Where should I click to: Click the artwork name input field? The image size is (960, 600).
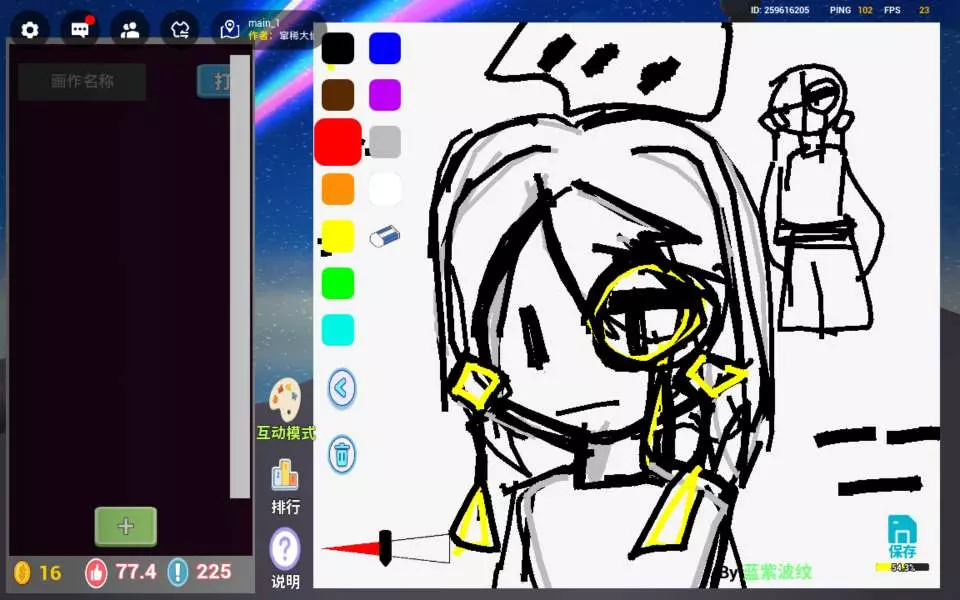click(x=82, y=82)
